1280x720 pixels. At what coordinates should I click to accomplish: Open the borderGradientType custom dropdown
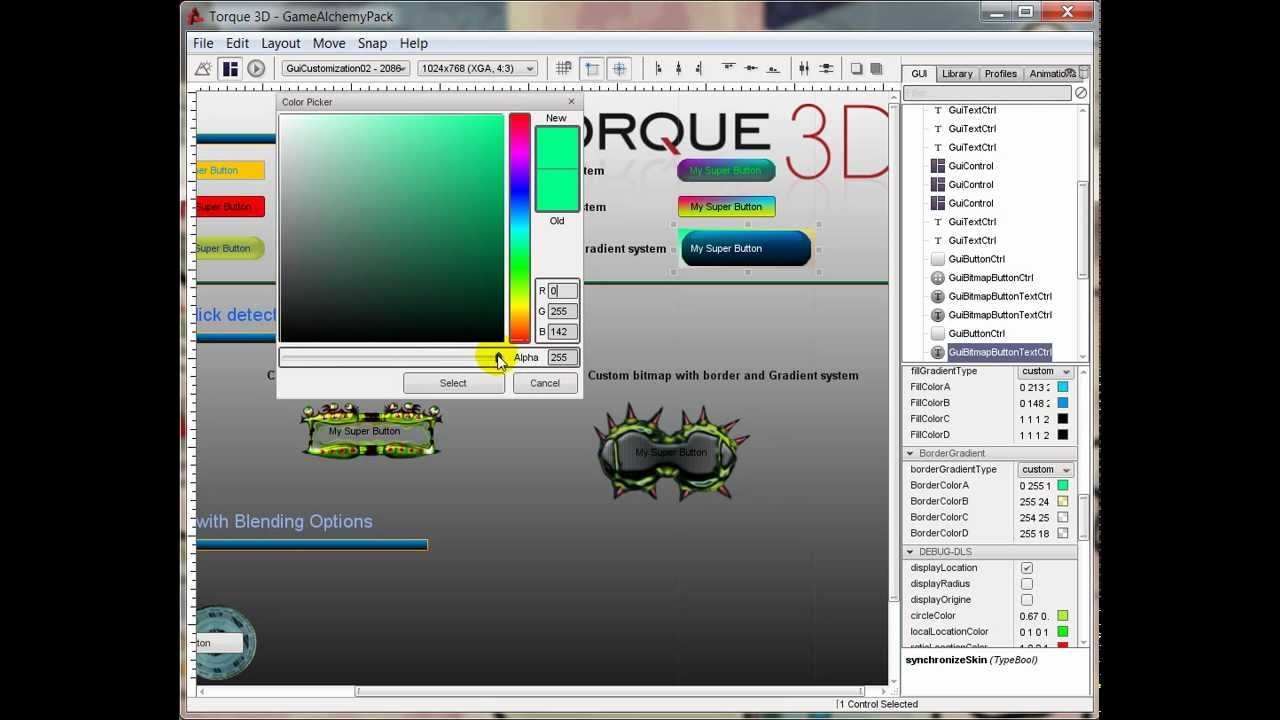click(1046, 469)
